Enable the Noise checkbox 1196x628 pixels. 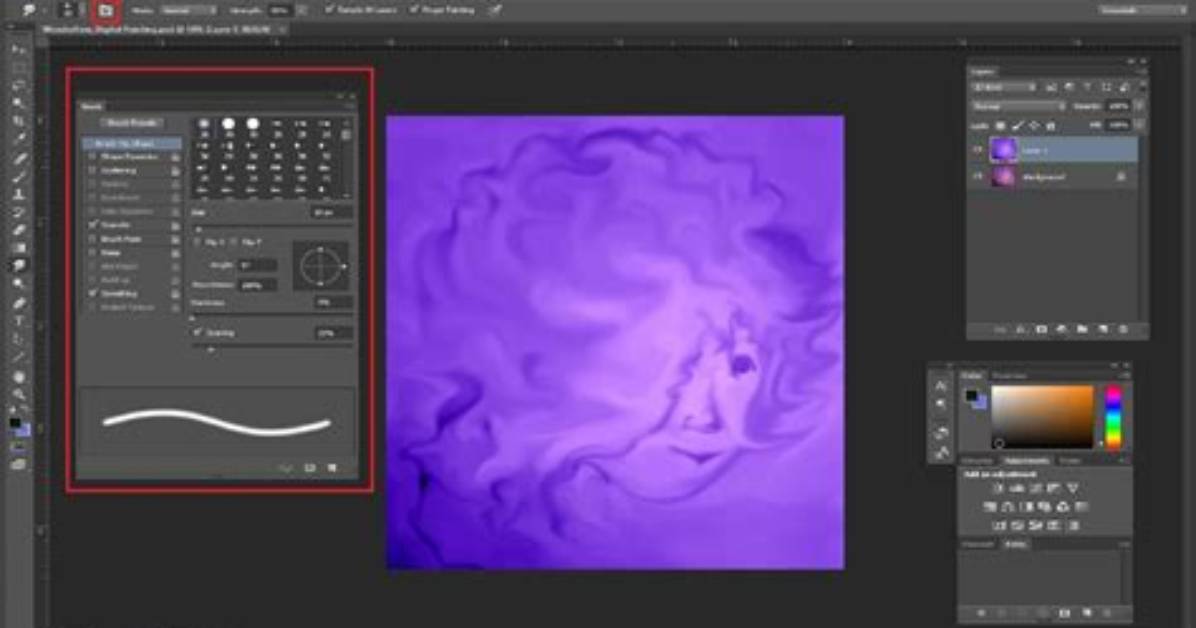point(93,253)
